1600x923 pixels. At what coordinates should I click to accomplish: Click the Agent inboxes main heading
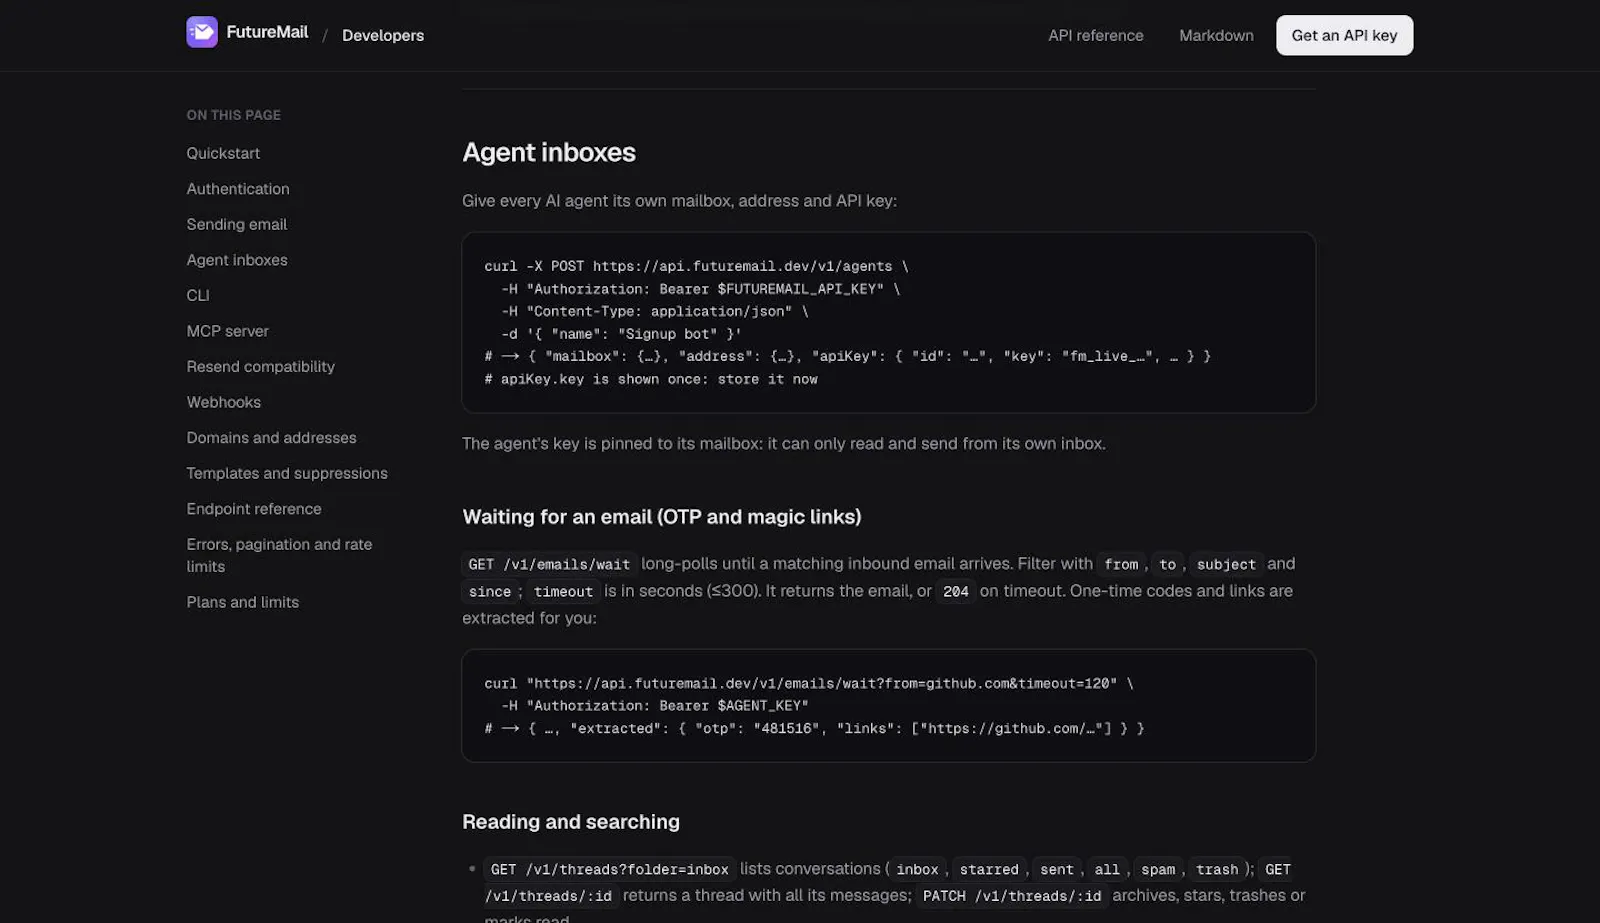[x=549, y=152]
